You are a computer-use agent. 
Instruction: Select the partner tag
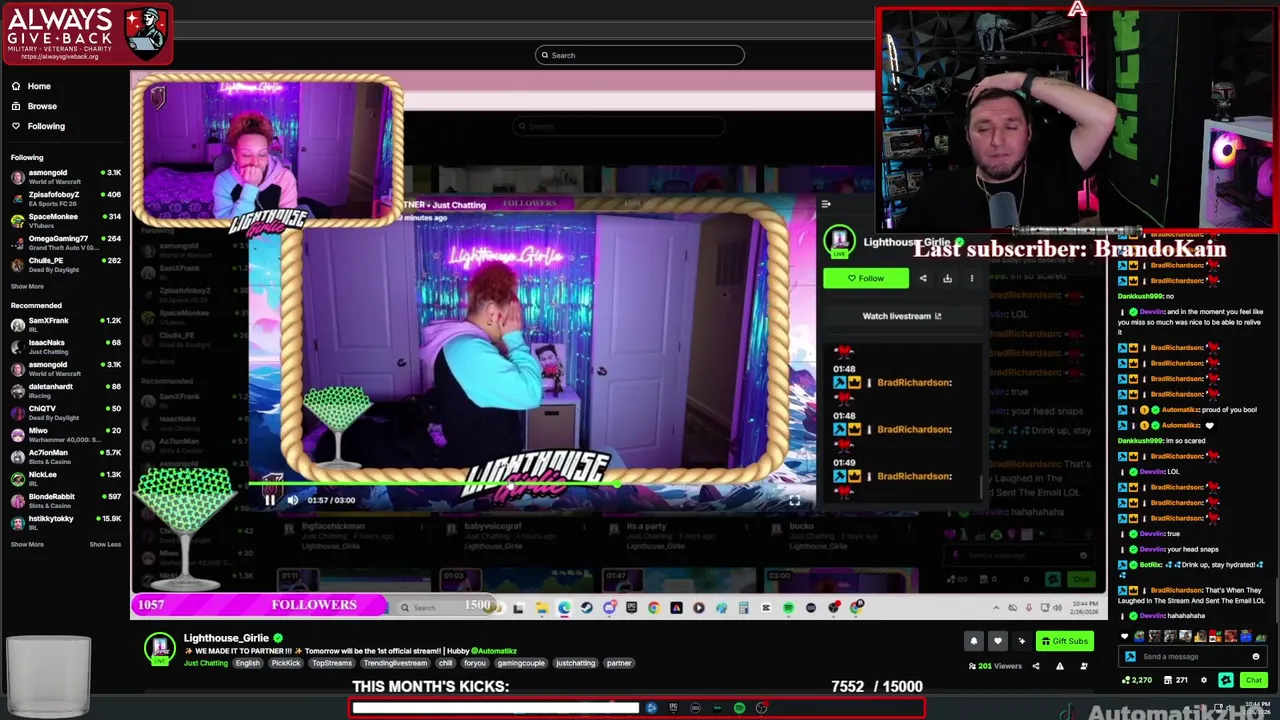tap(619, 663)
